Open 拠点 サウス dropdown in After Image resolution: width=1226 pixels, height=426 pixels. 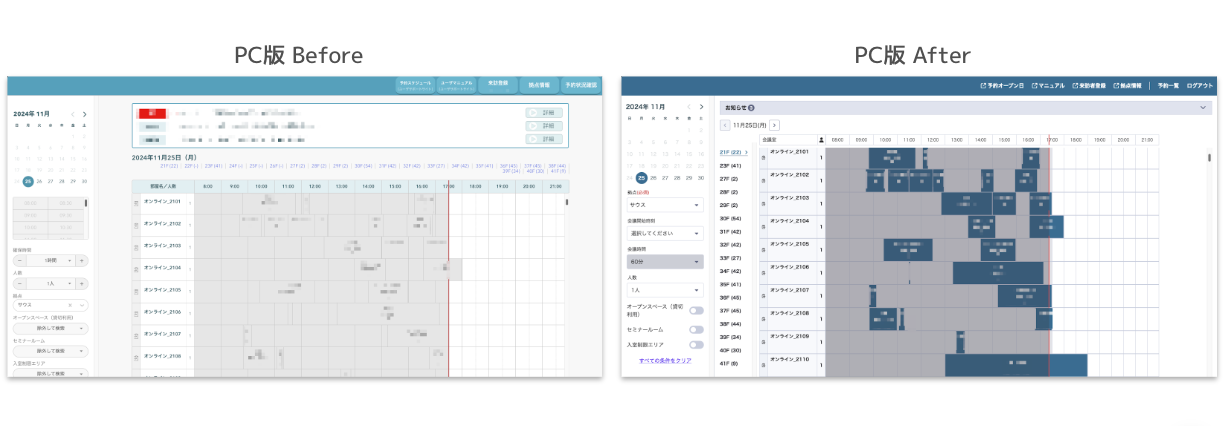point(665,204)
